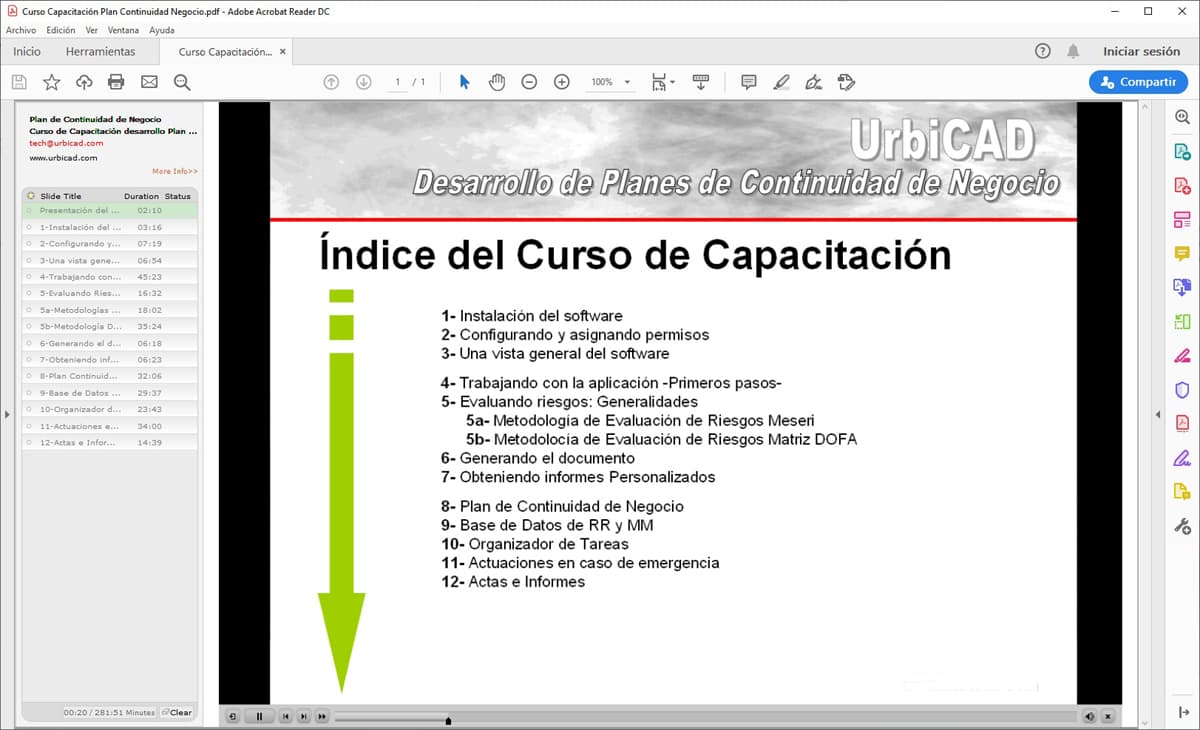Open the Organize pages tool in sidebar

pos(1182,220)
